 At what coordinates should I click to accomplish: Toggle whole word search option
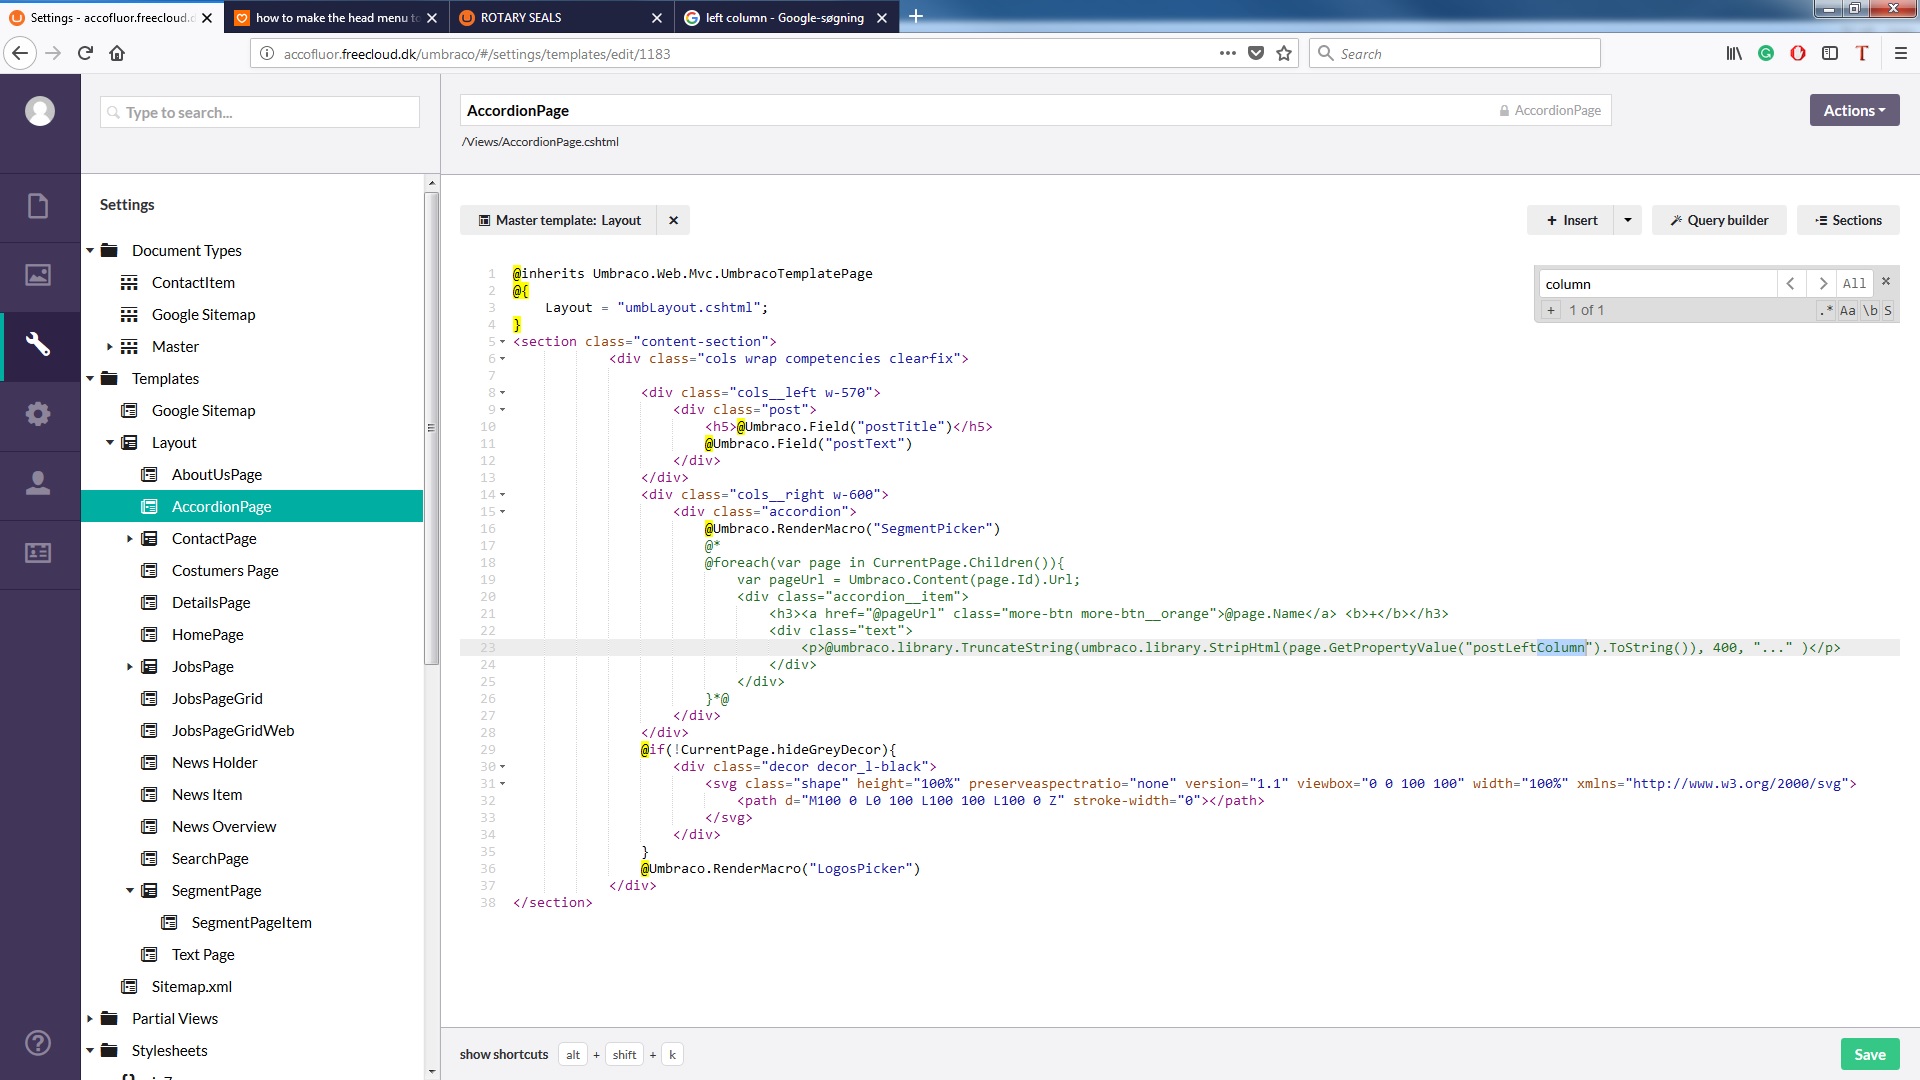pos(1870,310)
